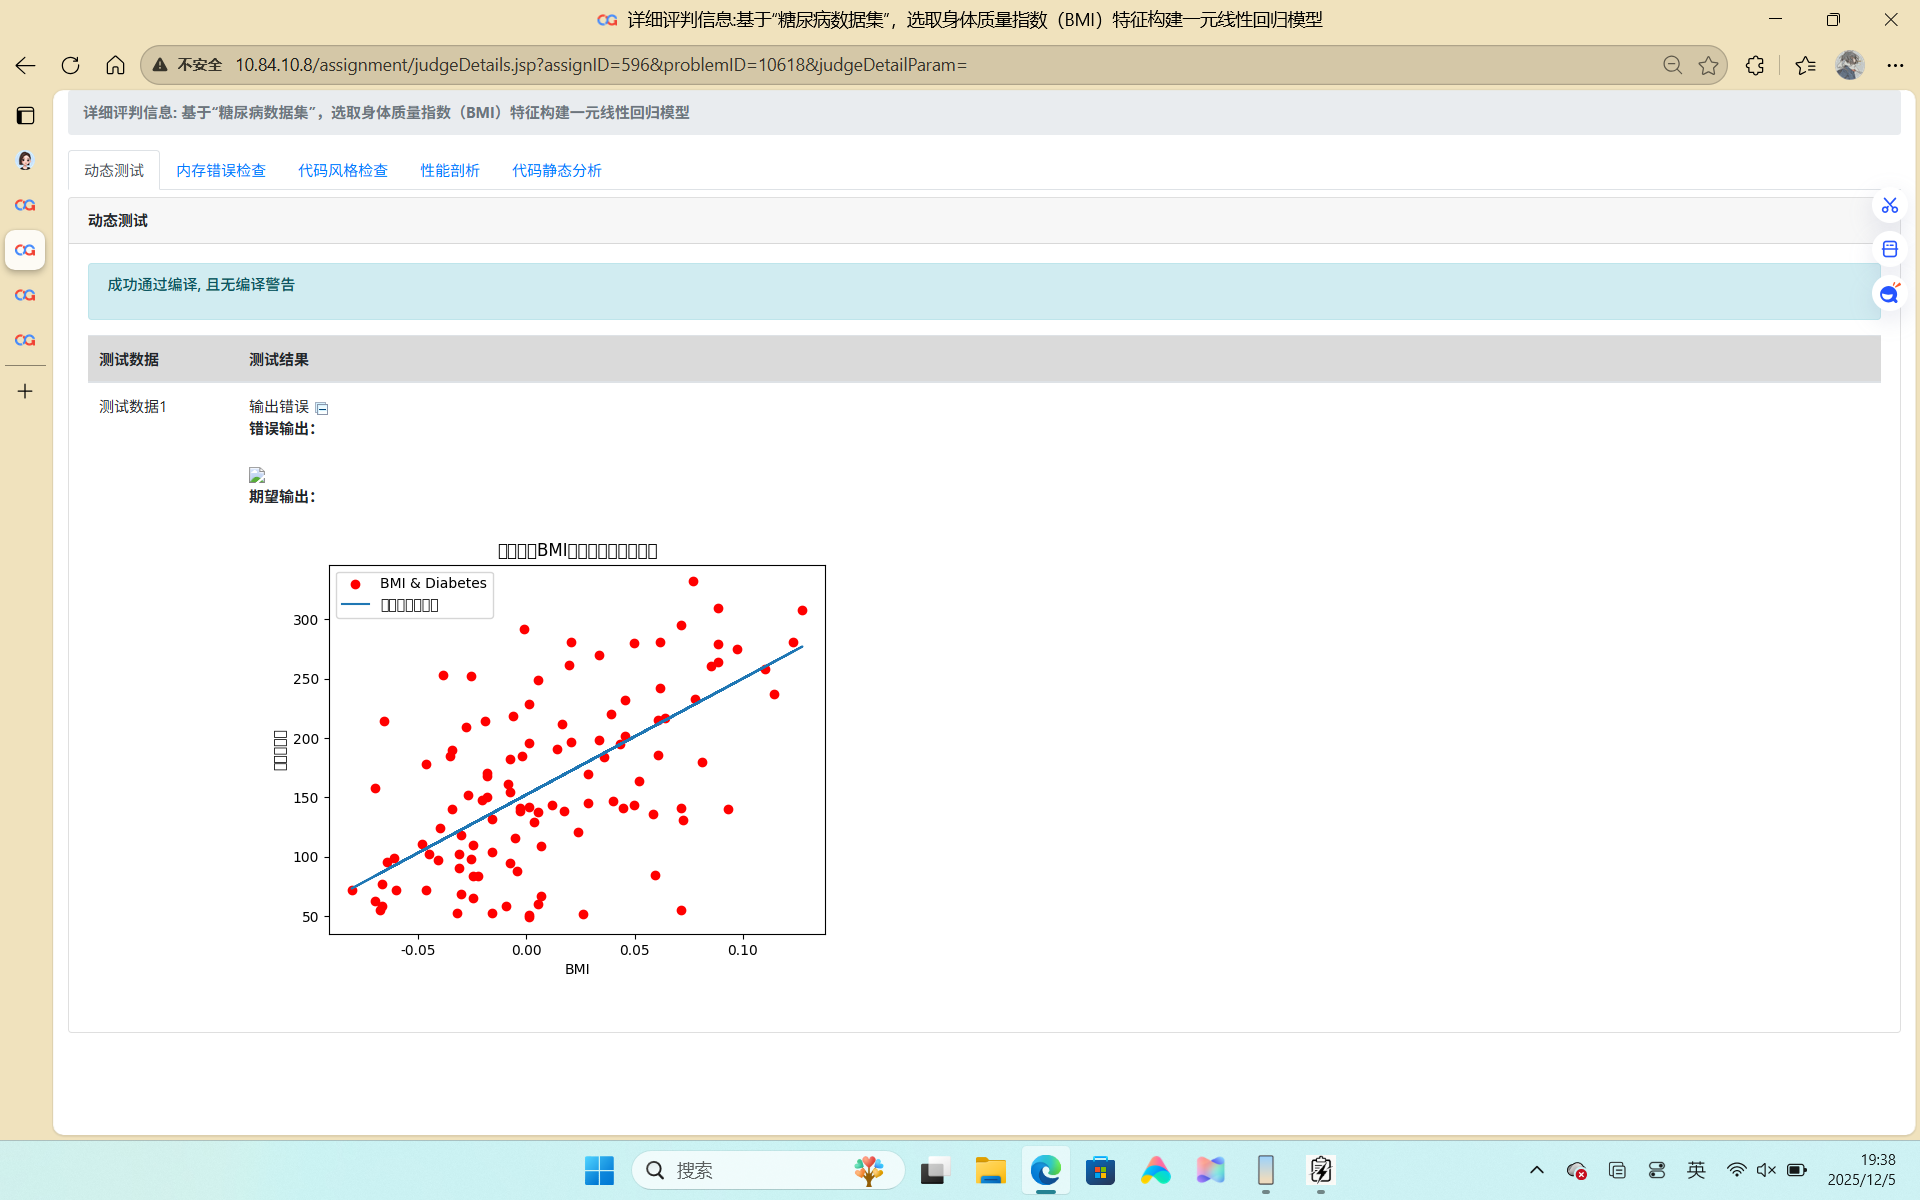Go to the browser home page
The height and width of the screenshot is (1200, 1920).
point(115,65)
